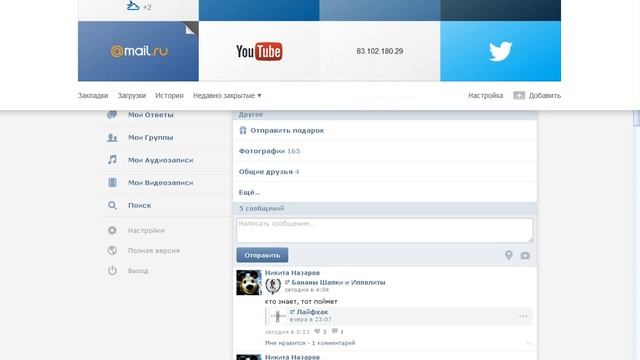Open the Twitter speed dial tile
The width and height of the screenshot is (640, 360).
click(500, 51)
